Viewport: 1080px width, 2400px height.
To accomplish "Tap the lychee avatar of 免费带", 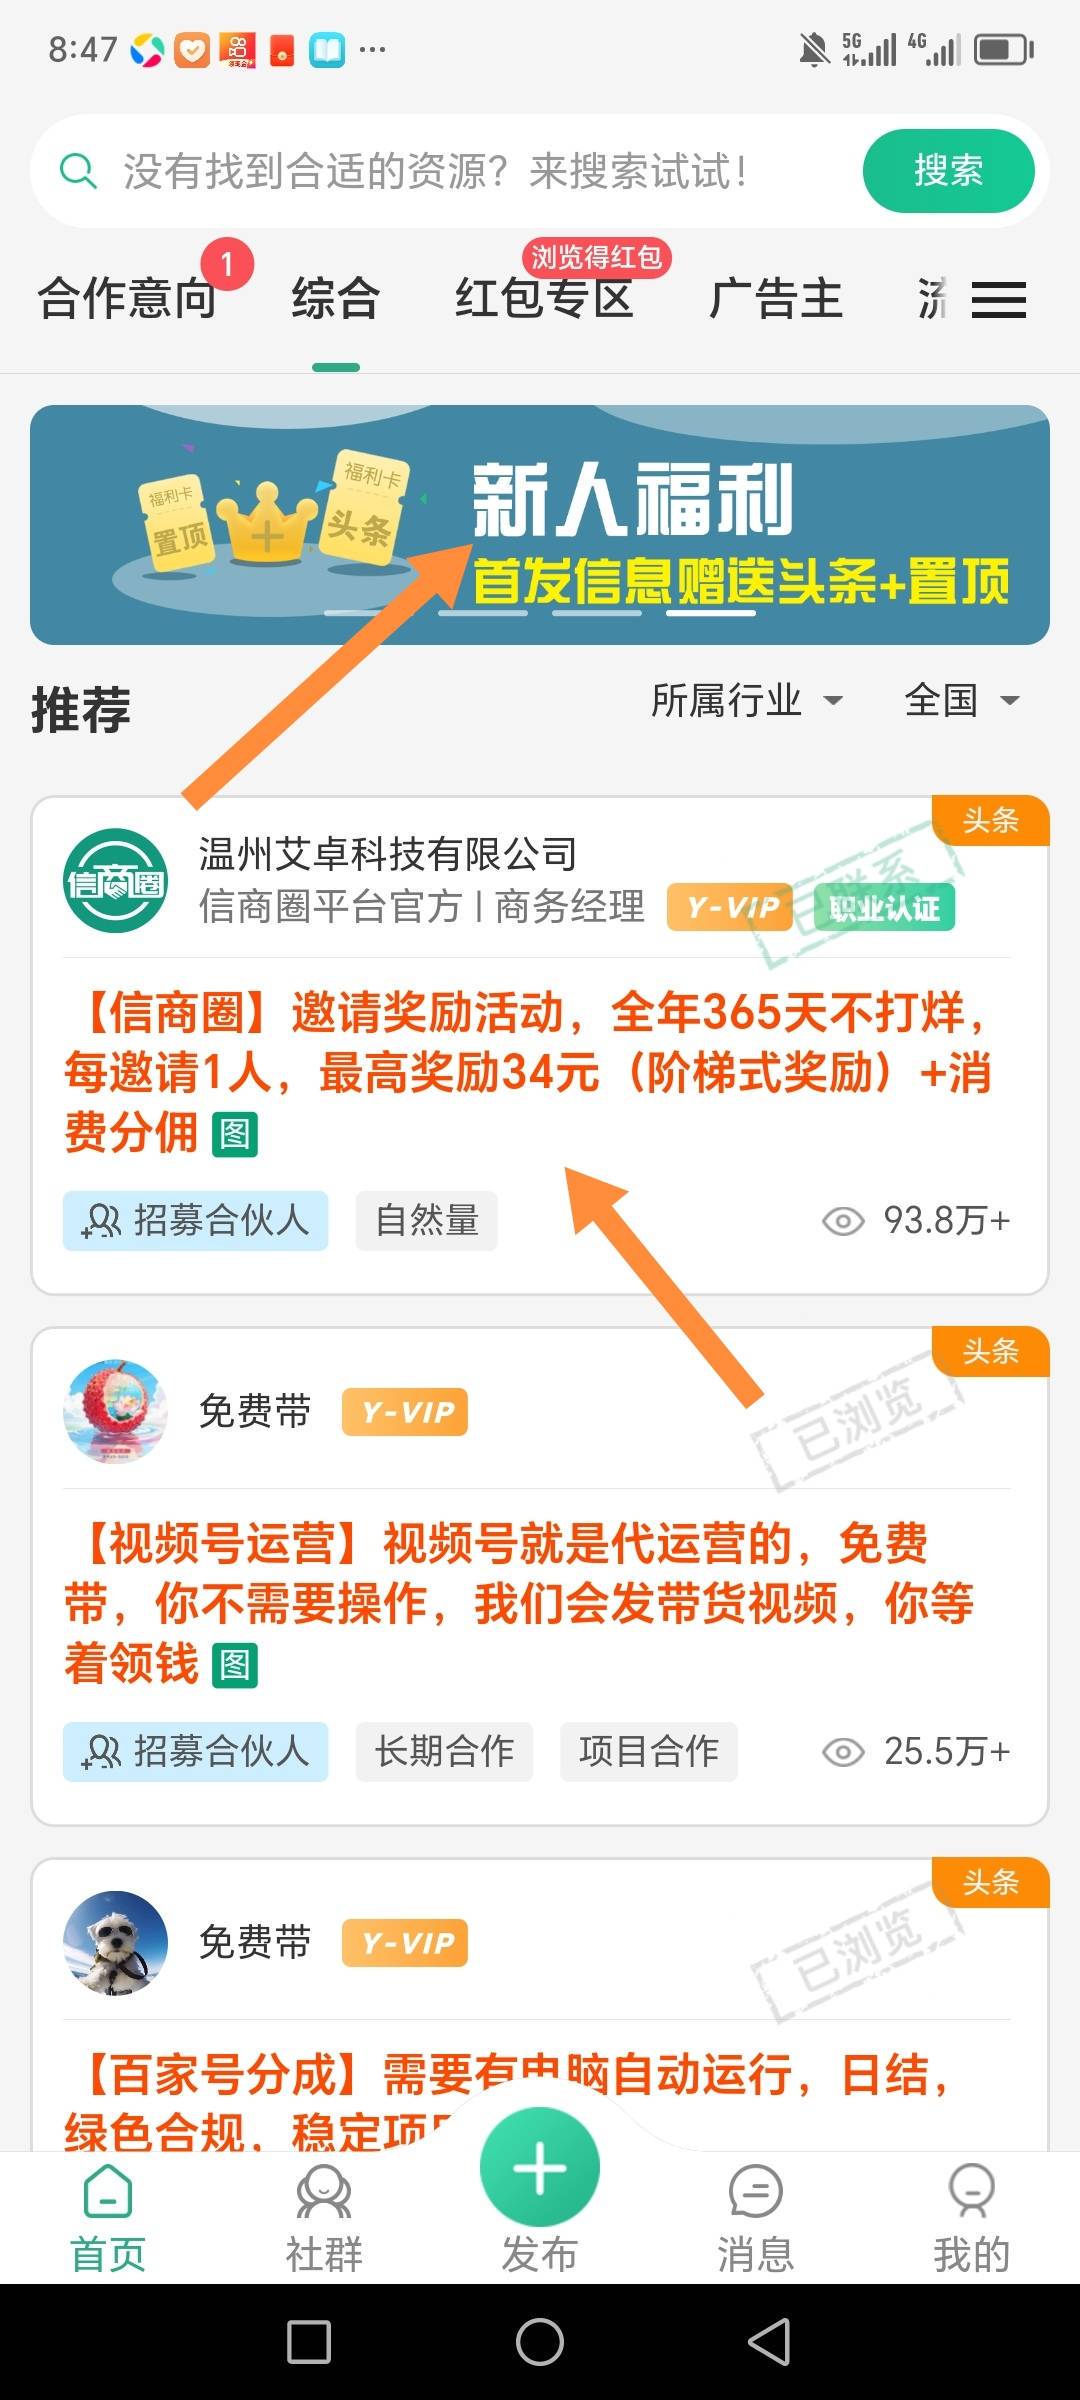I will (115, 1411).
